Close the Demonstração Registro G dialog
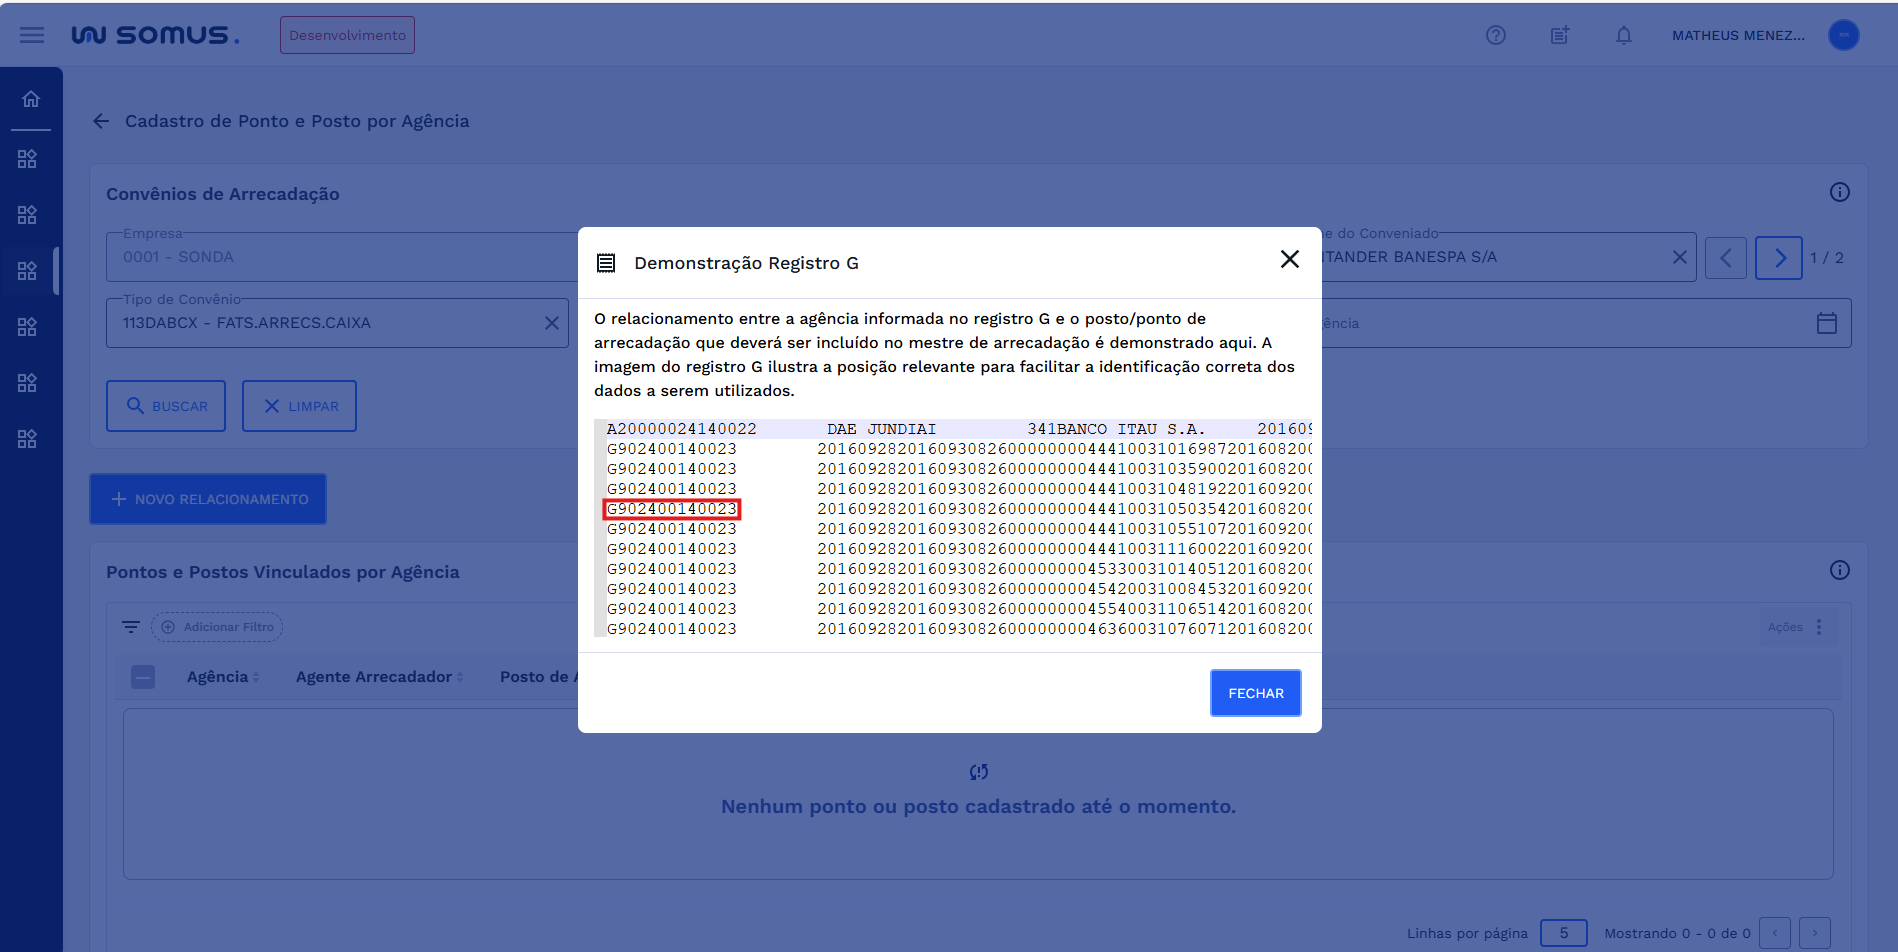1898x952 pixels. coord(1289,260)
